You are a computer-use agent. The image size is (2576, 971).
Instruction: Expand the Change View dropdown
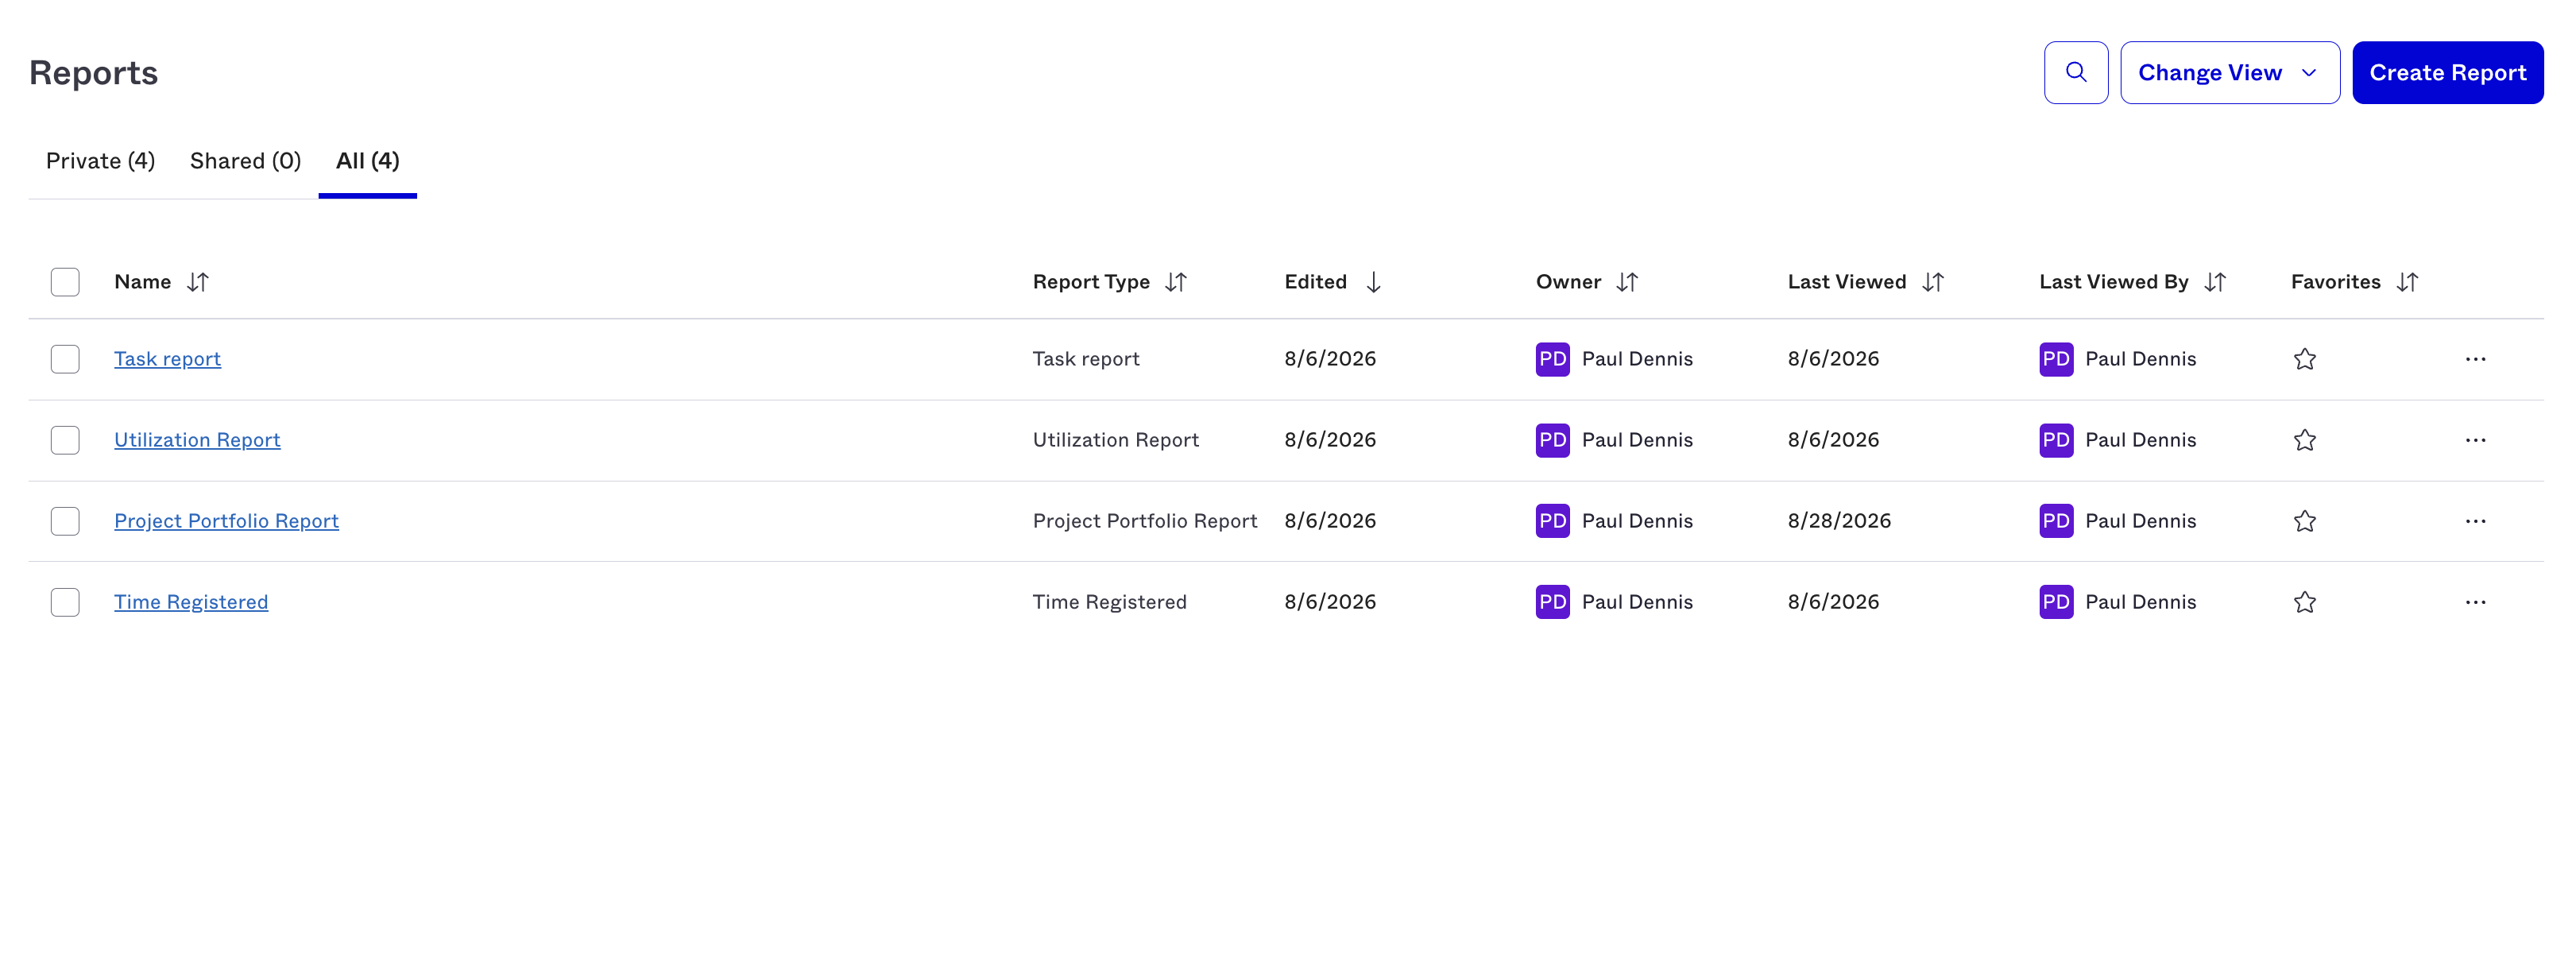coord(2229,72)
